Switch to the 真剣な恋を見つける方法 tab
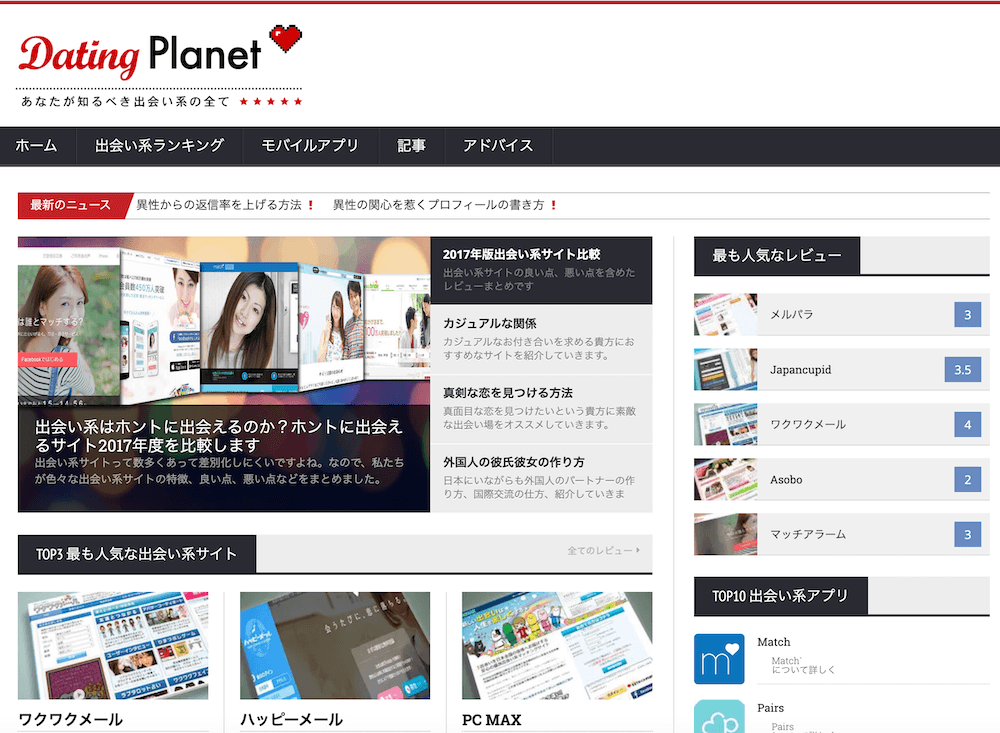The image size is (1000, 733). pyautogui.click(x=541, y=408)
